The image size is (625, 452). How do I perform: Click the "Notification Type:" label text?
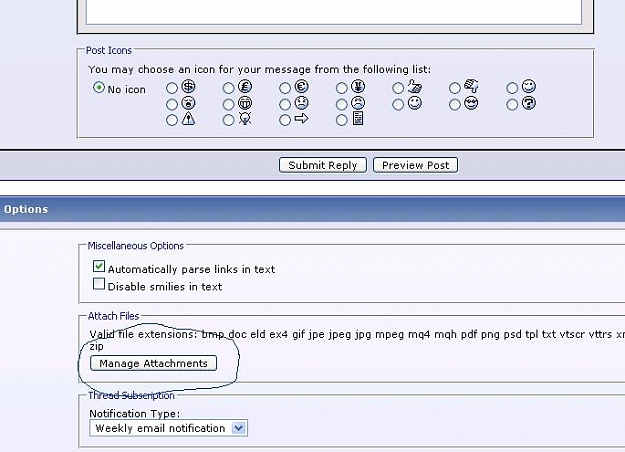click(x=135, y=413)
